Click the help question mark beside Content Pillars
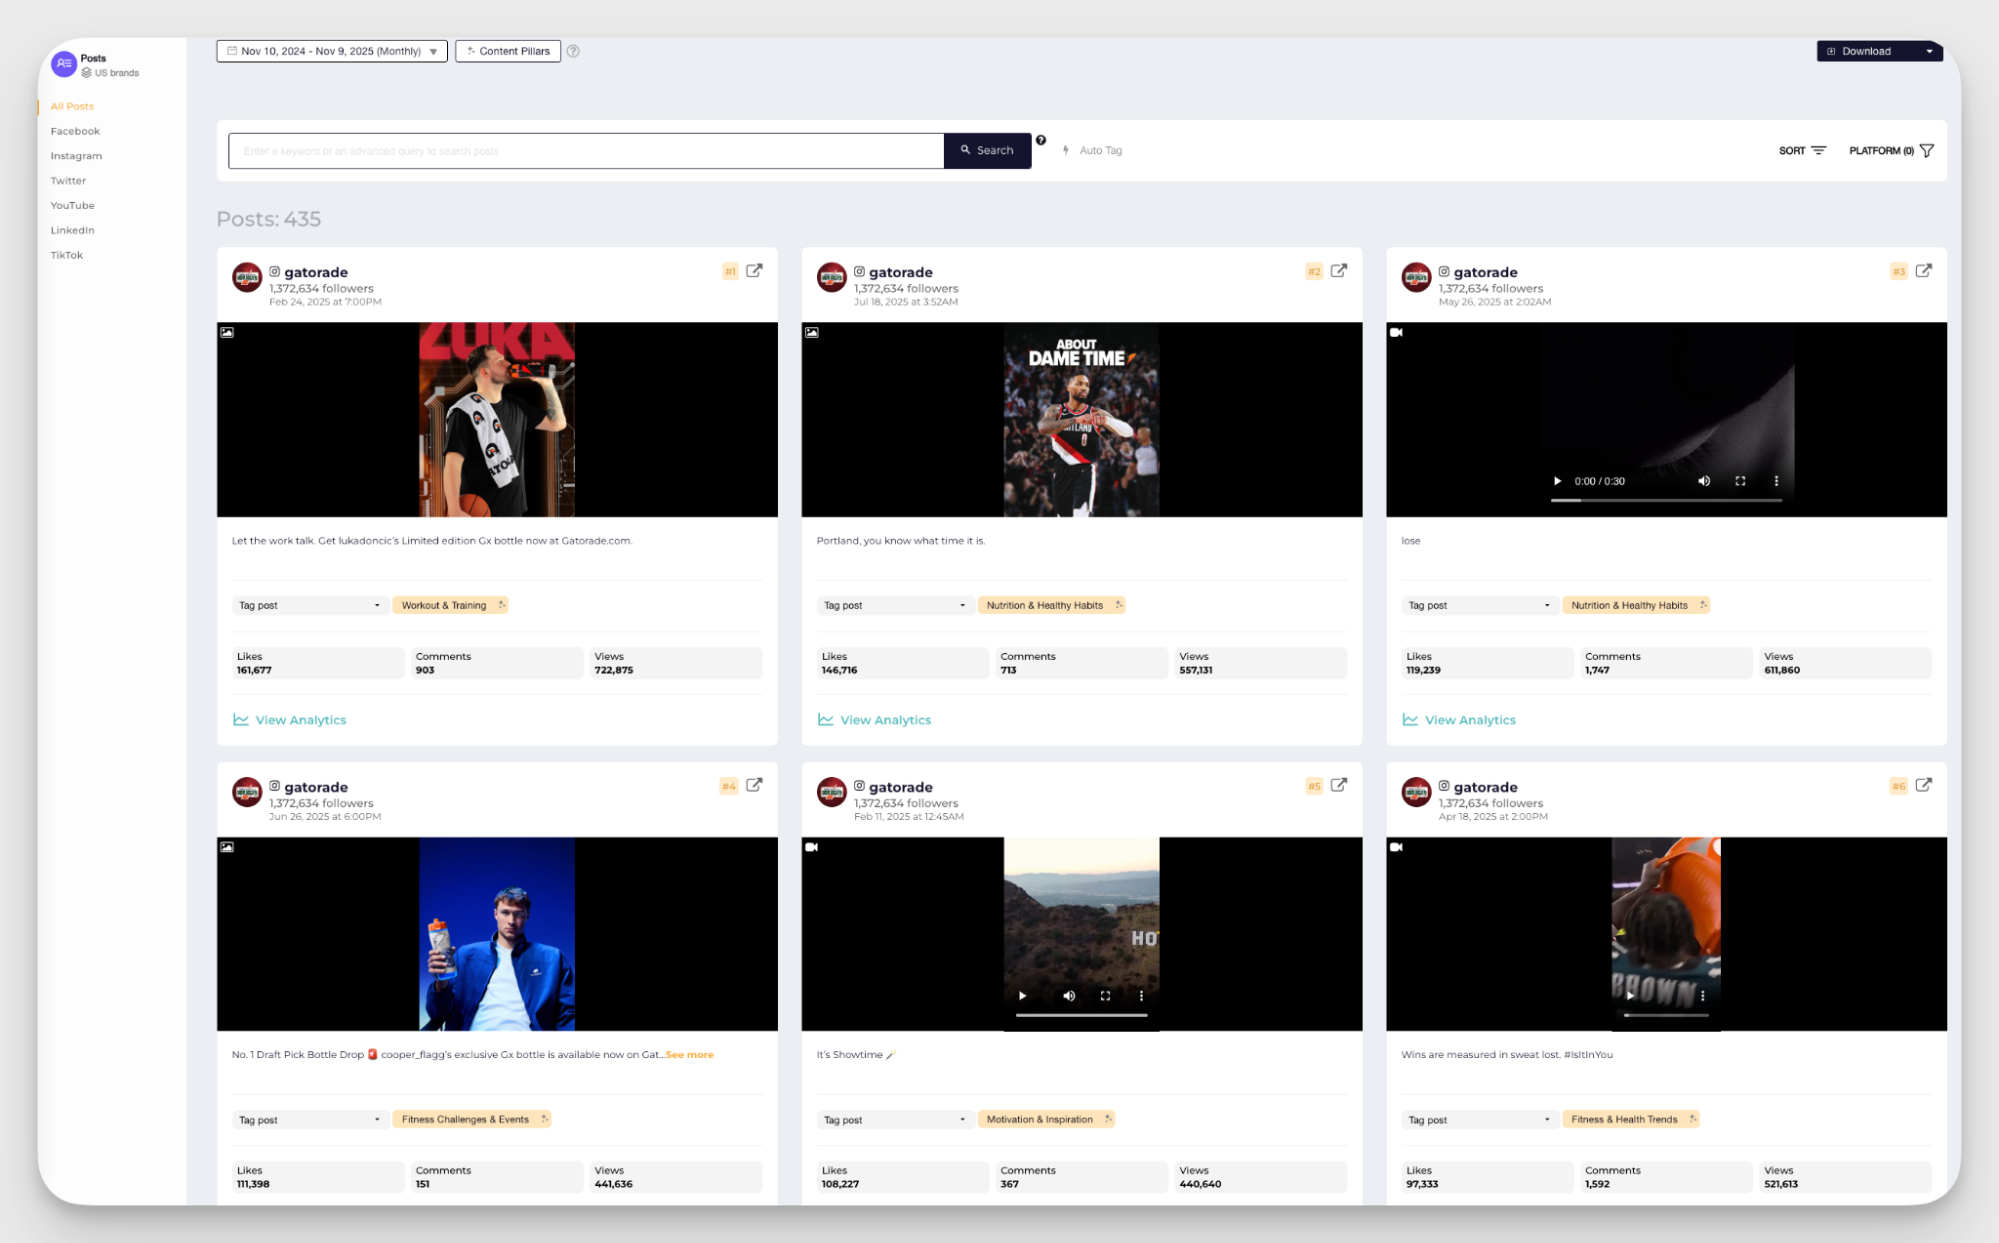 tap(574, 50)
